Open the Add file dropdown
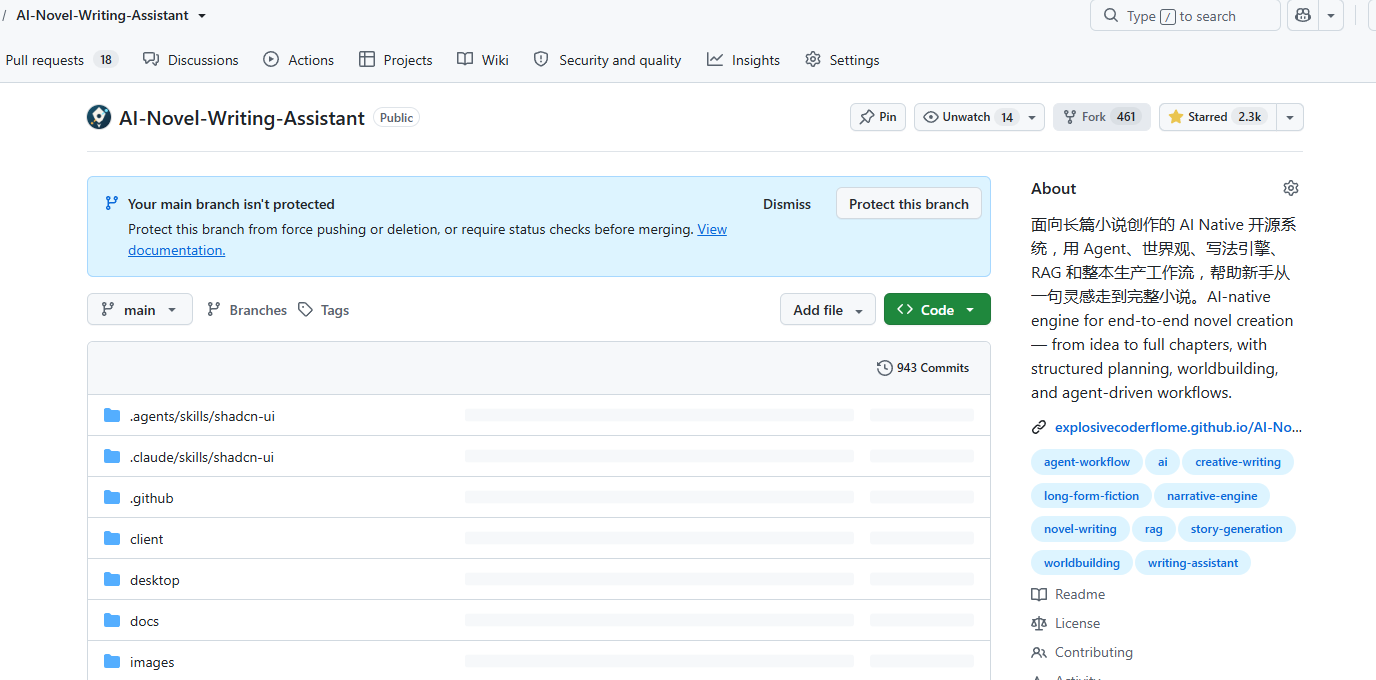The width and height of the screenshot is (1376, 680). 828,310
